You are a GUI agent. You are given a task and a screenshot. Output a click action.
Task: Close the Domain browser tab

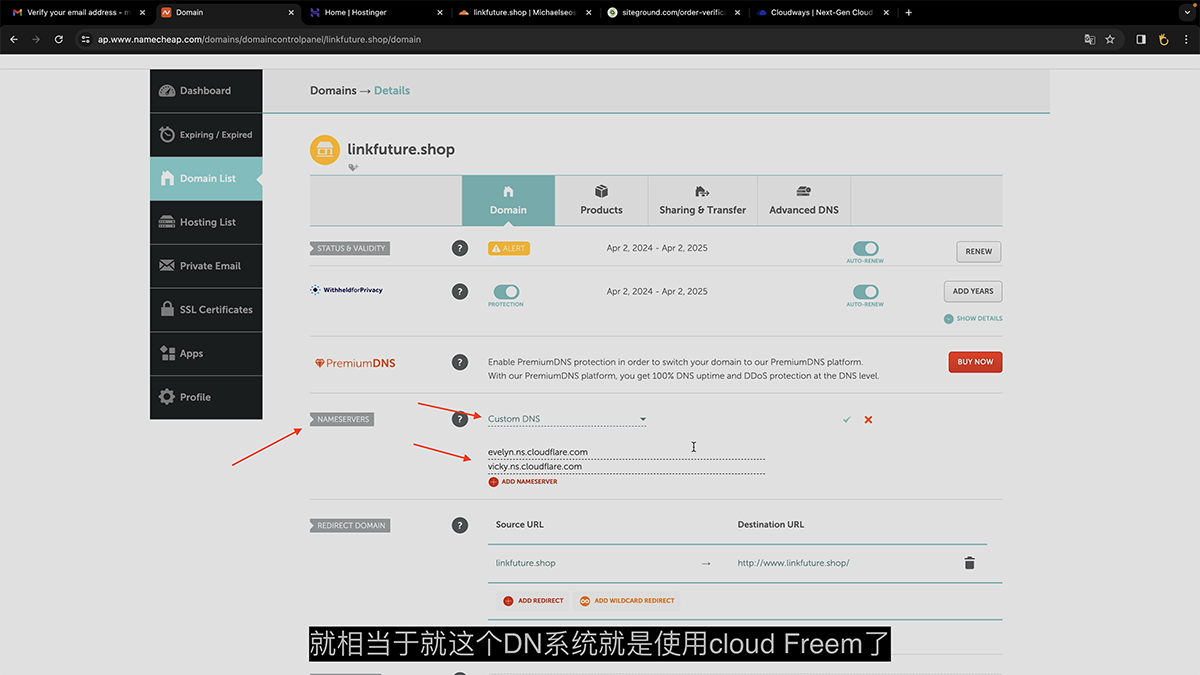pyautogui.click(x=291, y=13)
